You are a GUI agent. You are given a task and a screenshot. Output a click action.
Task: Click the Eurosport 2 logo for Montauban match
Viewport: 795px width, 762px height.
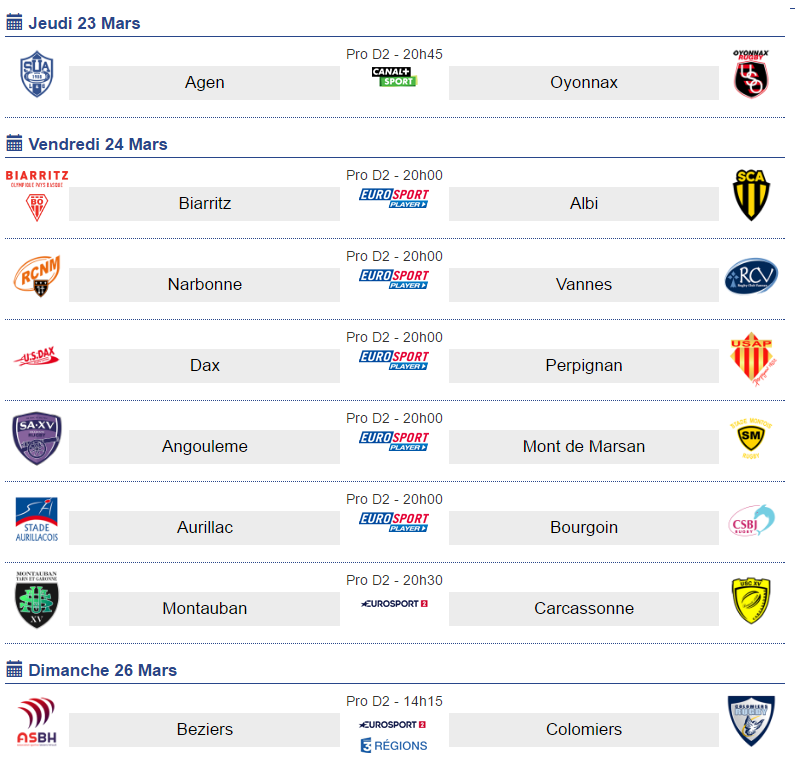click(394, 604)
